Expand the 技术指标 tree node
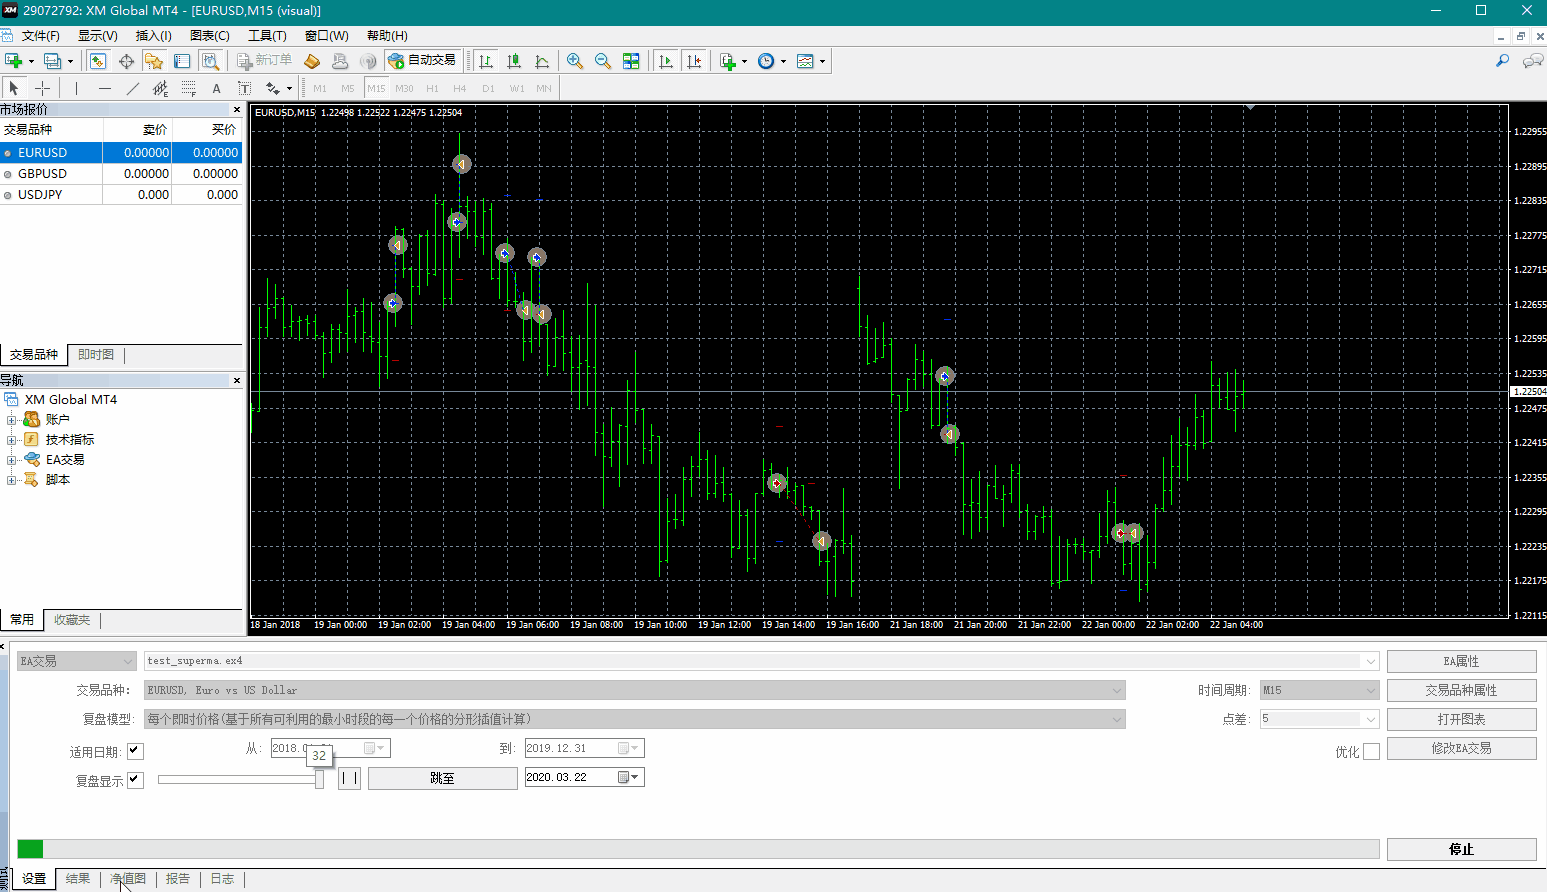 click(11, 440)
